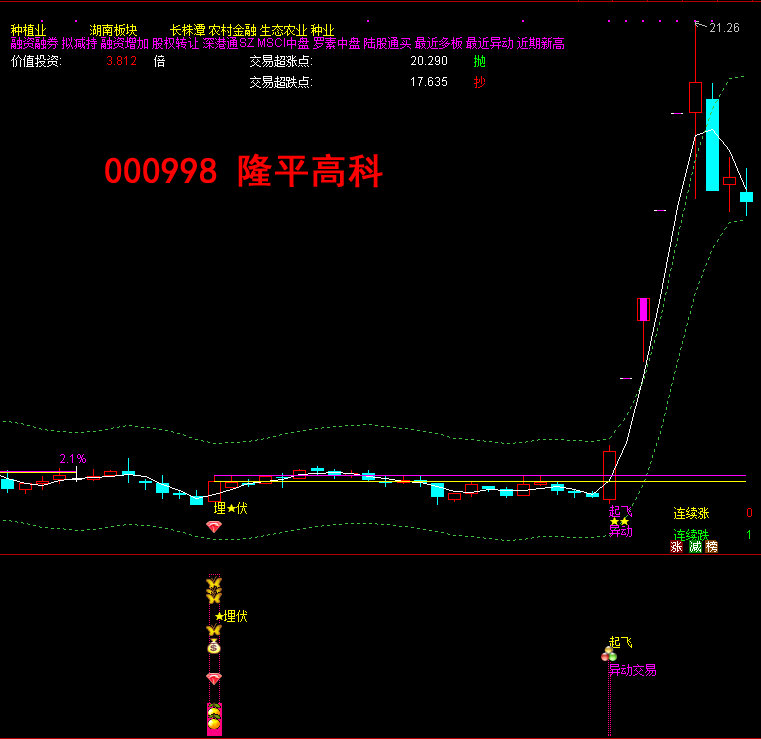Click the 融资融券 concept label
The width and height of the screenshot is (761, 739).
34,44
